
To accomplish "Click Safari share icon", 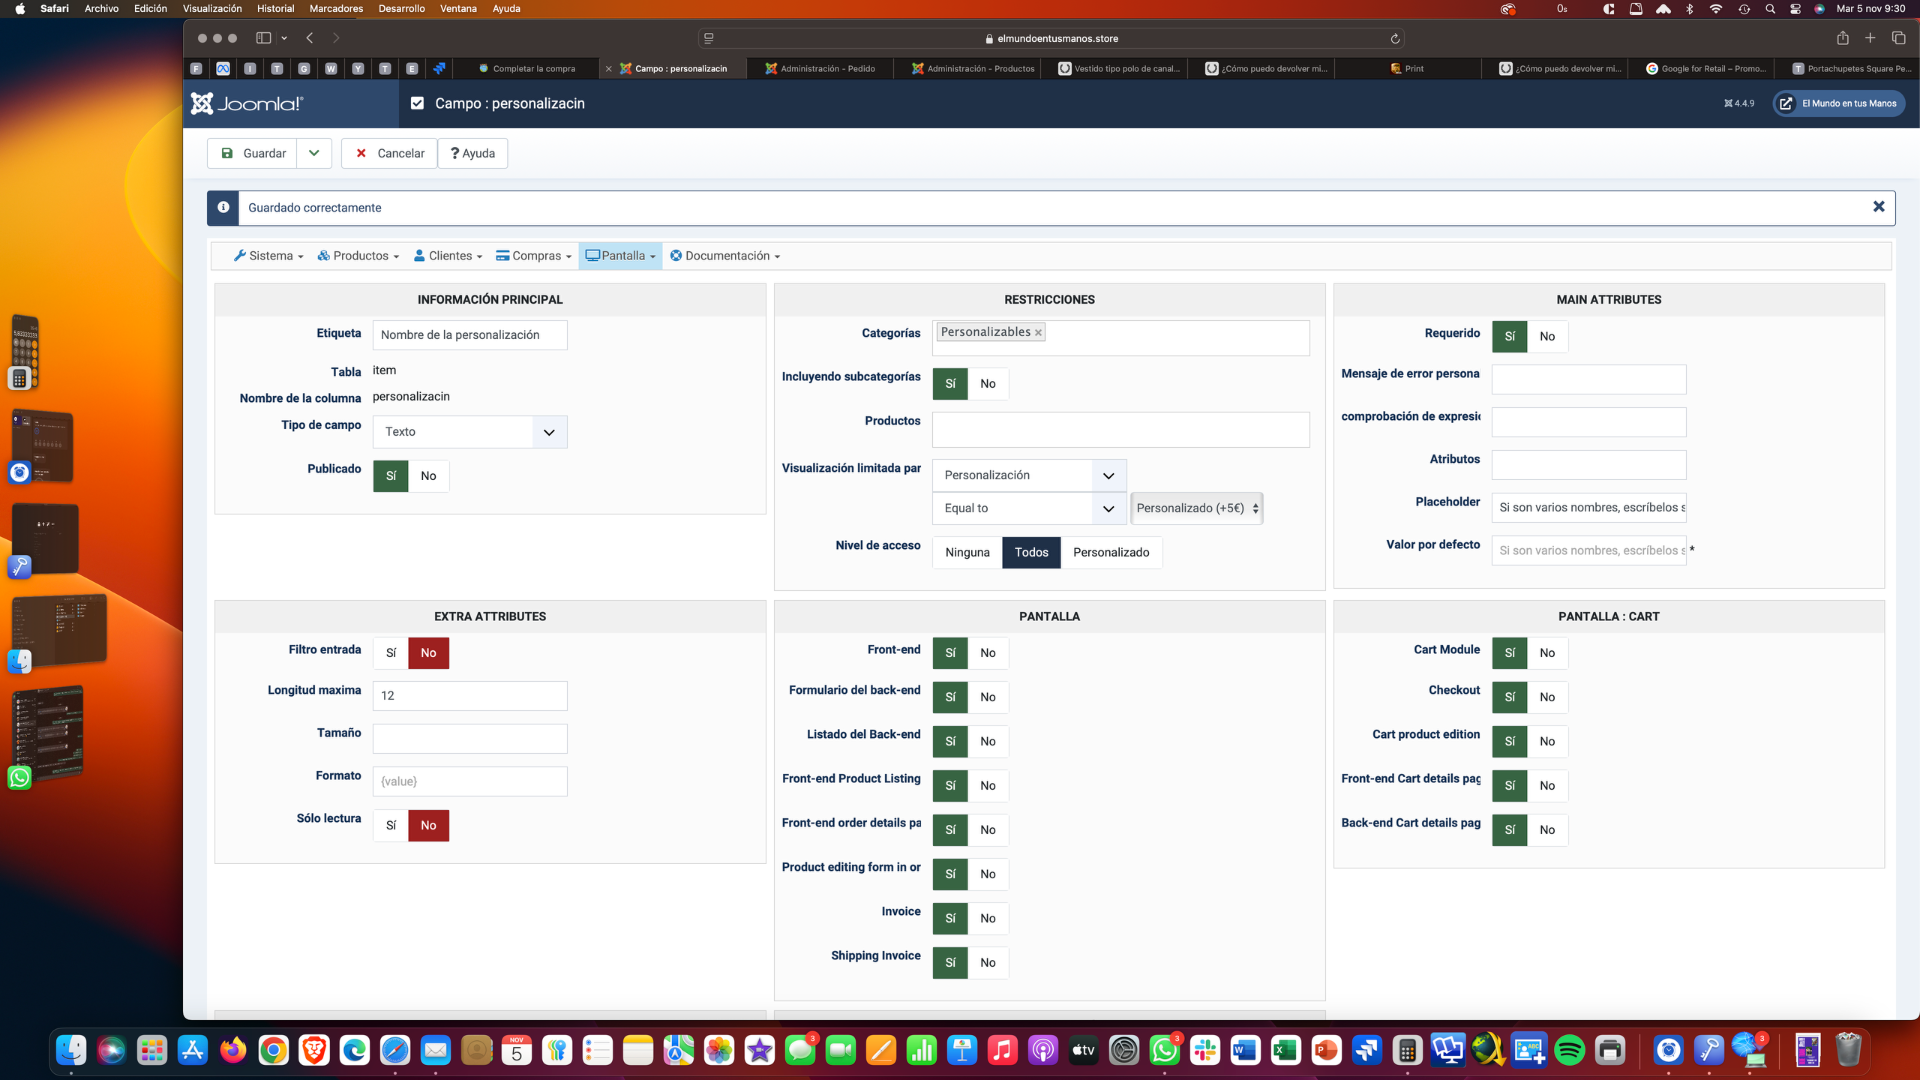I will coord(1842,38).
